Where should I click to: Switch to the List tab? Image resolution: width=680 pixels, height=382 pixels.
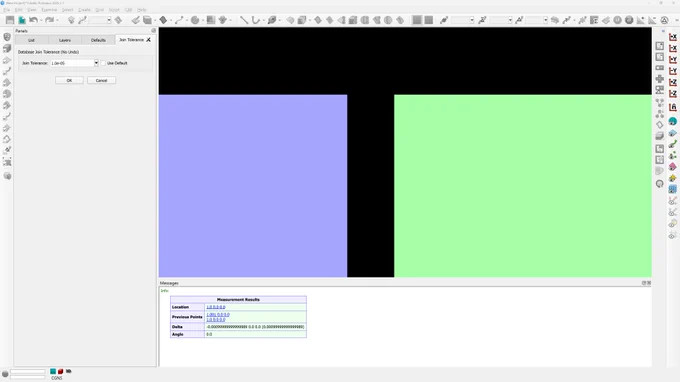[x=31, y=40]
